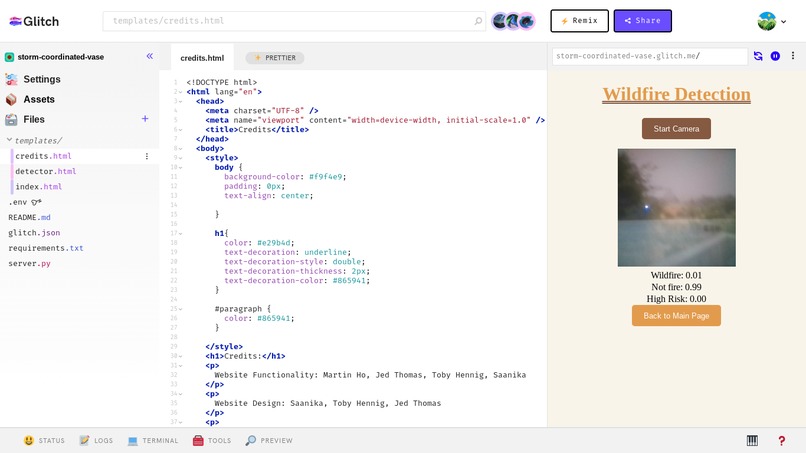Screen dimensions: 806x453
Task: Select the credits.html editor tab
Action: pos(202,58)
